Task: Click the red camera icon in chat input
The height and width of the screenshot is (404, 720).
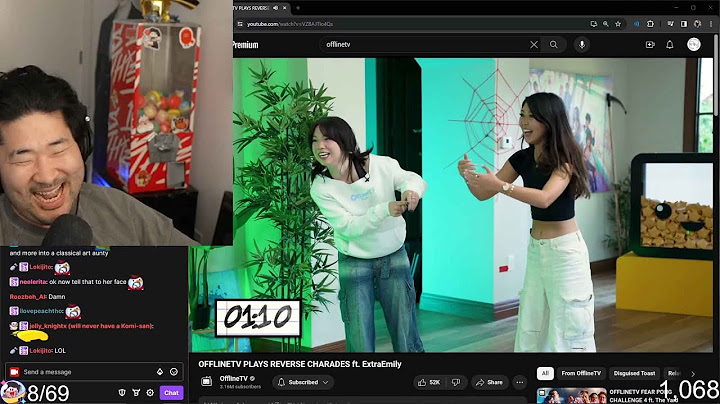Action: (14, 372)
